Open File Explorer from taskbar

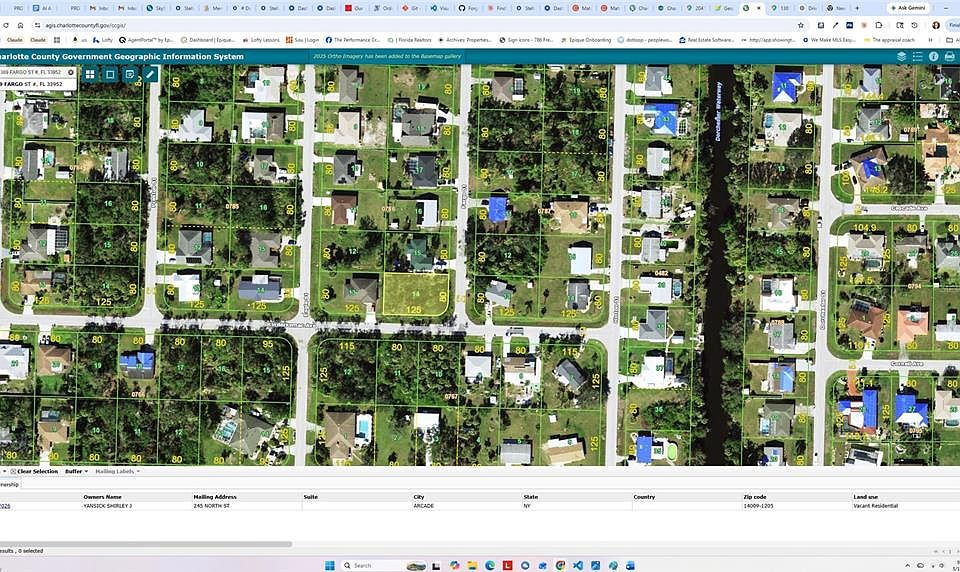pyautogui.click(x=473, y=565)
